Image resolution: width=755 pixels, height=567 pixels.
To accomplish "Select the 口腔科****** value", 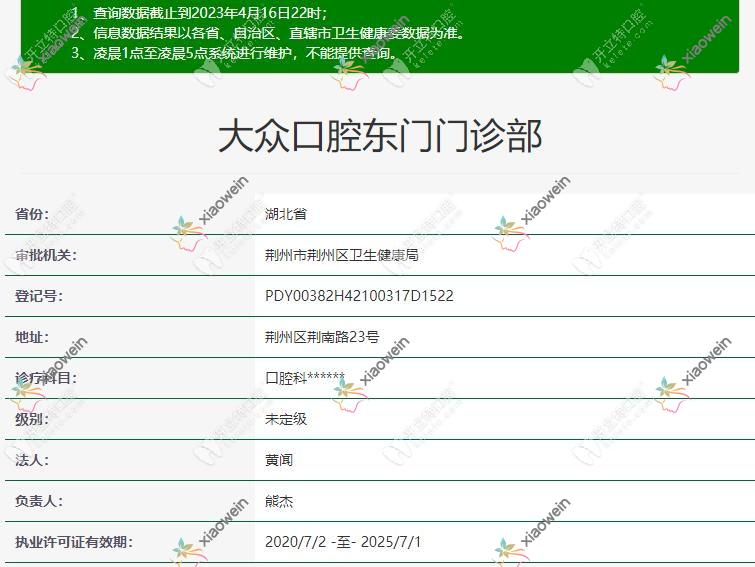I will [x=305, y=378].
